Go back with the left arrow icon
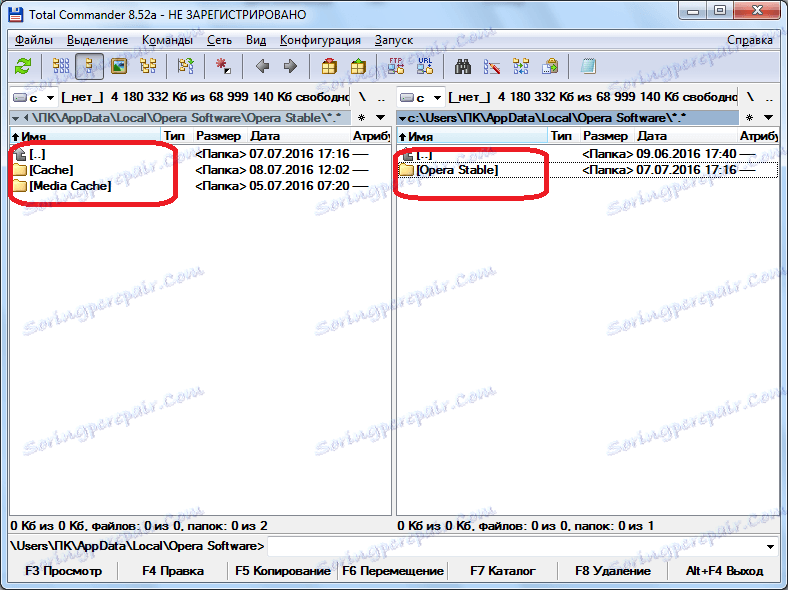Screen dimensions: 788x590 point(262,66)
